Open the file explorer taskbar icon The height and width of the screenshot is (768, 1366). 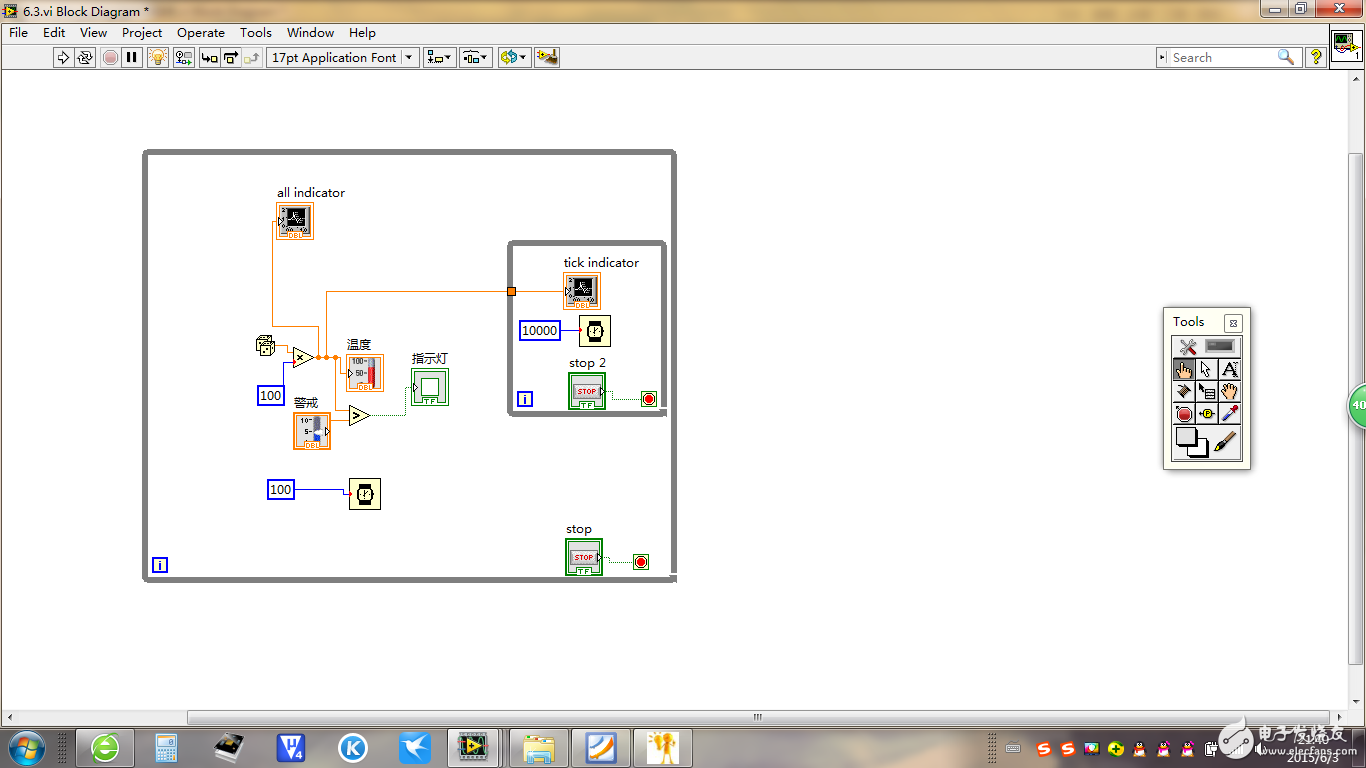pos(538,747)
